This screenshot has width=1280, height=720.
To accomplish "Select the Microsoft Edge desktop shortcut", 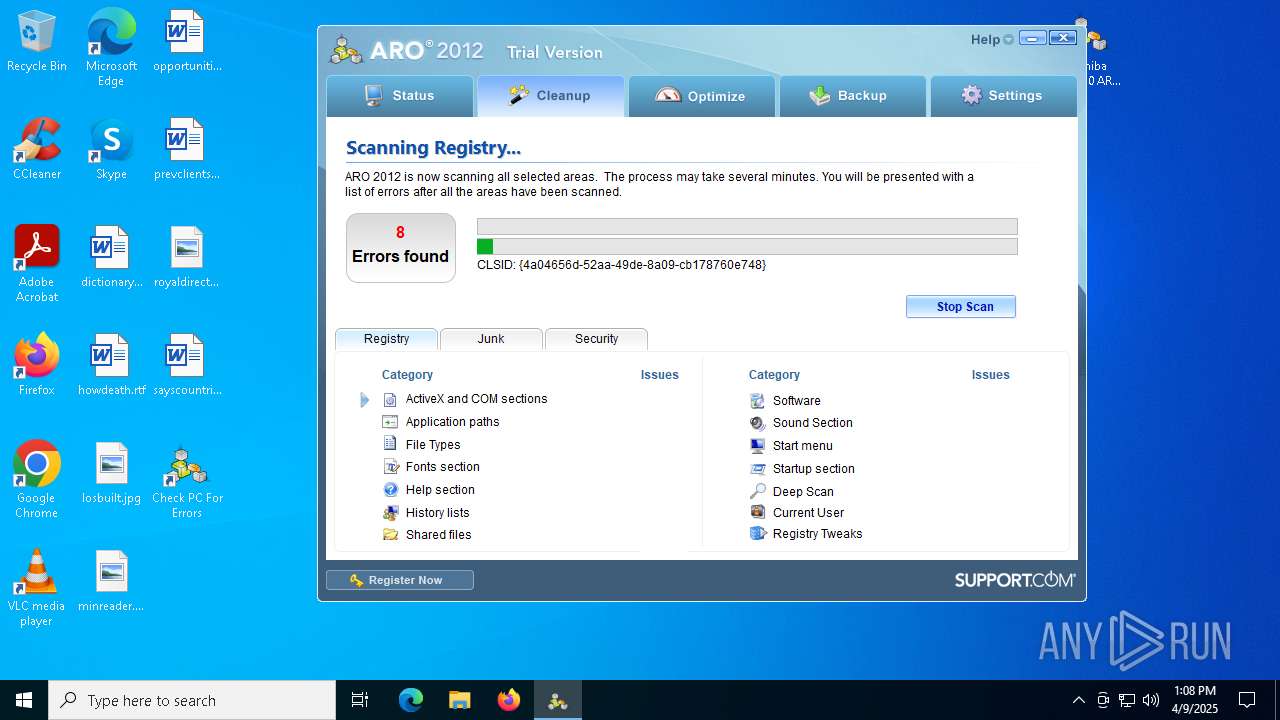I will (111, 48).
